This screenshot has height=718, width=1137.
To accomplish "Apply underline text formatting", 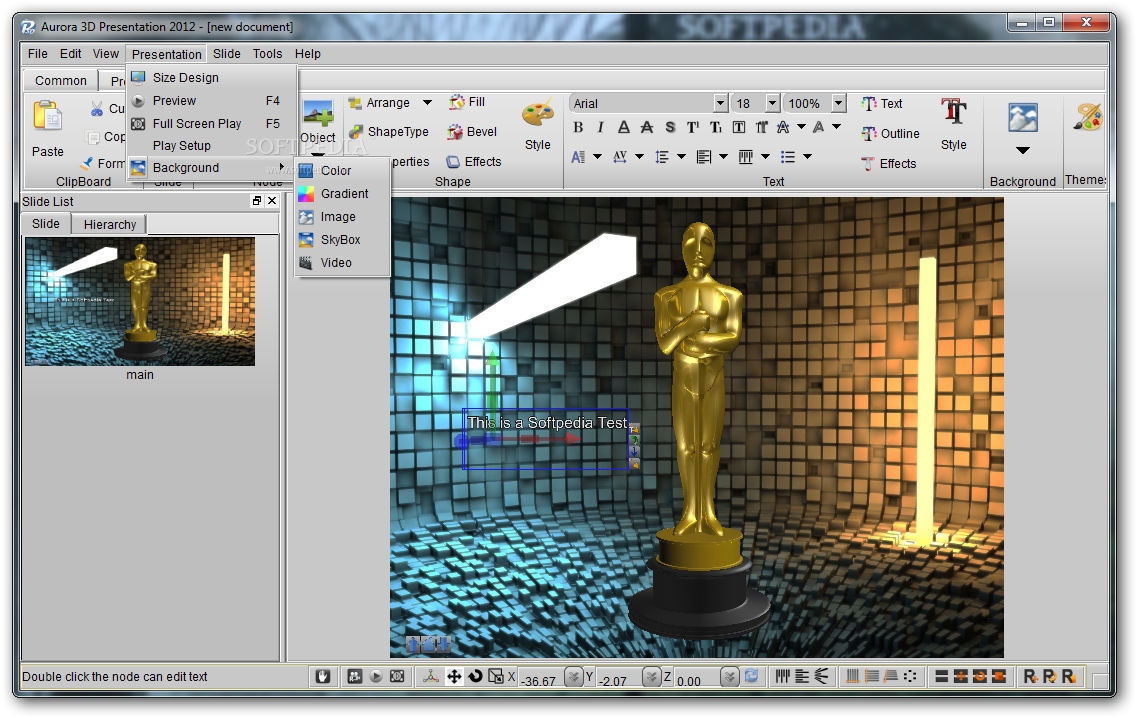I will pos(624,128).
